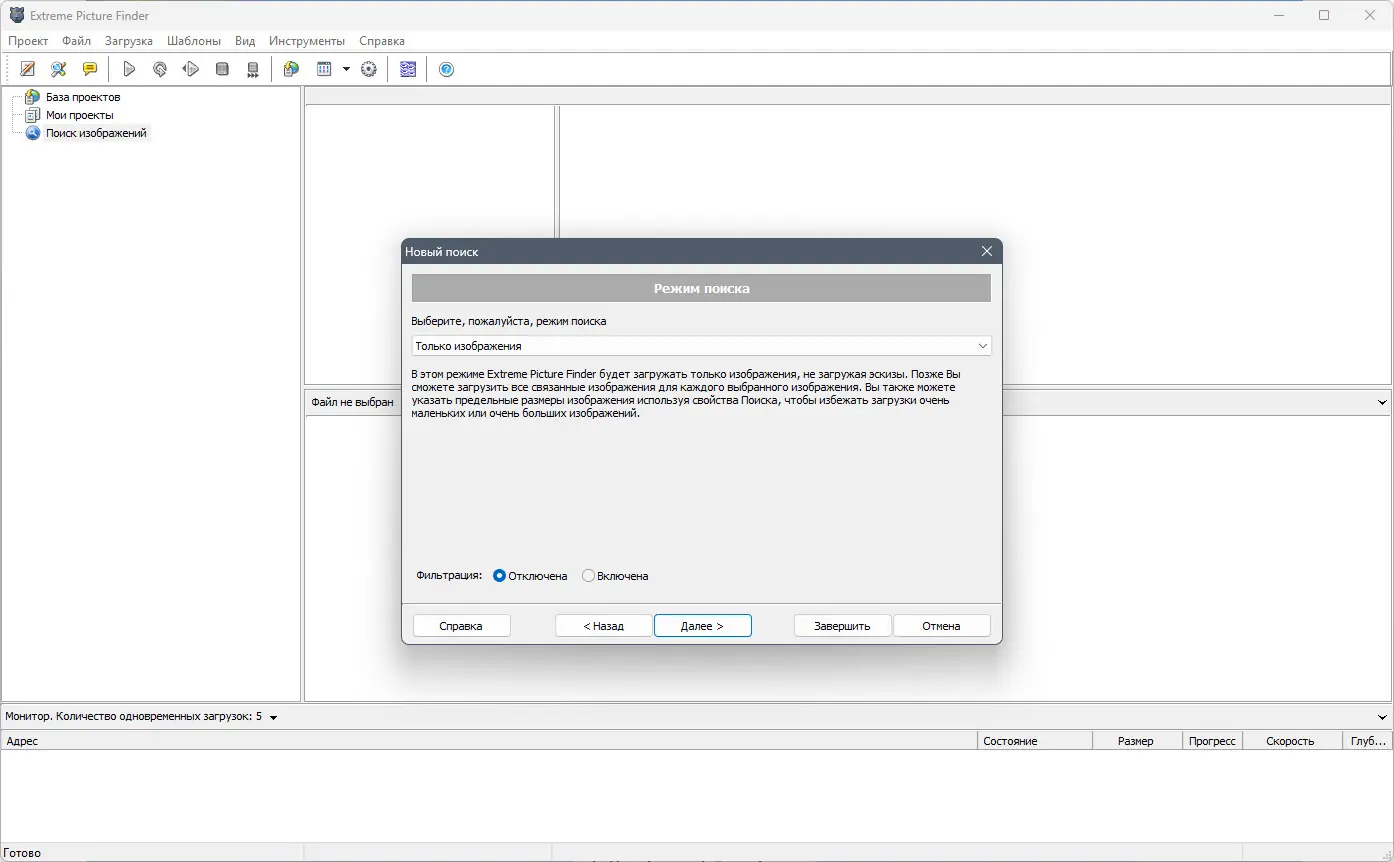This screenshot has height=862, width=1394.
Task: Click the globe icon beside База проектов
Action: tap(33, 97)
